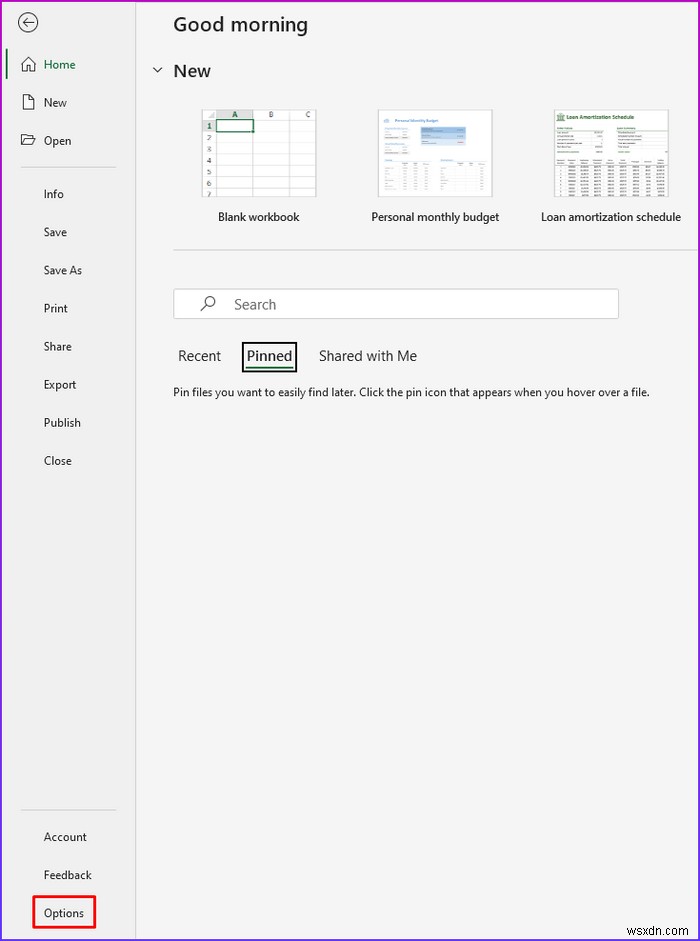
Task: Open Loan amortization schedule template thumbnail
Action: 611,153
